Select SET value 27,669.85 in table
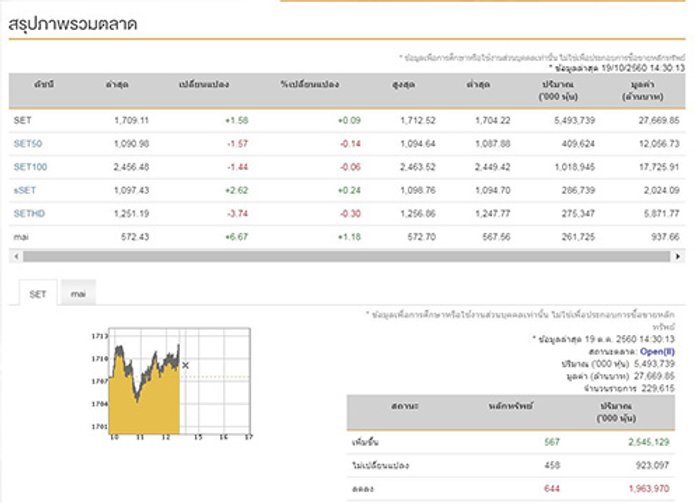700x504 pixels. tap(659, 121)
